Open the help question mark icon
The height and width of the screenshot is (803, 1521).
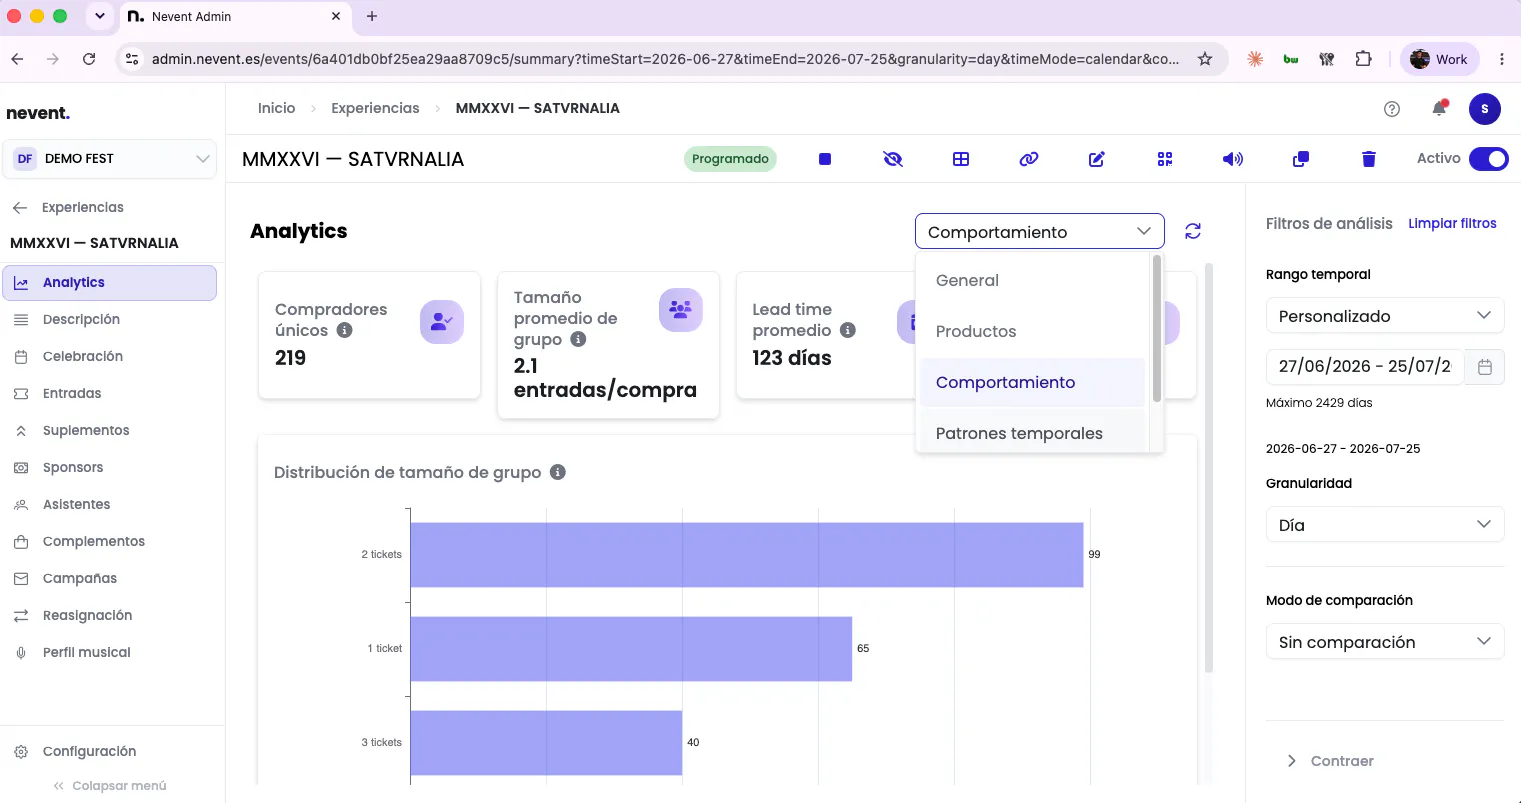tap(1392, 109)
